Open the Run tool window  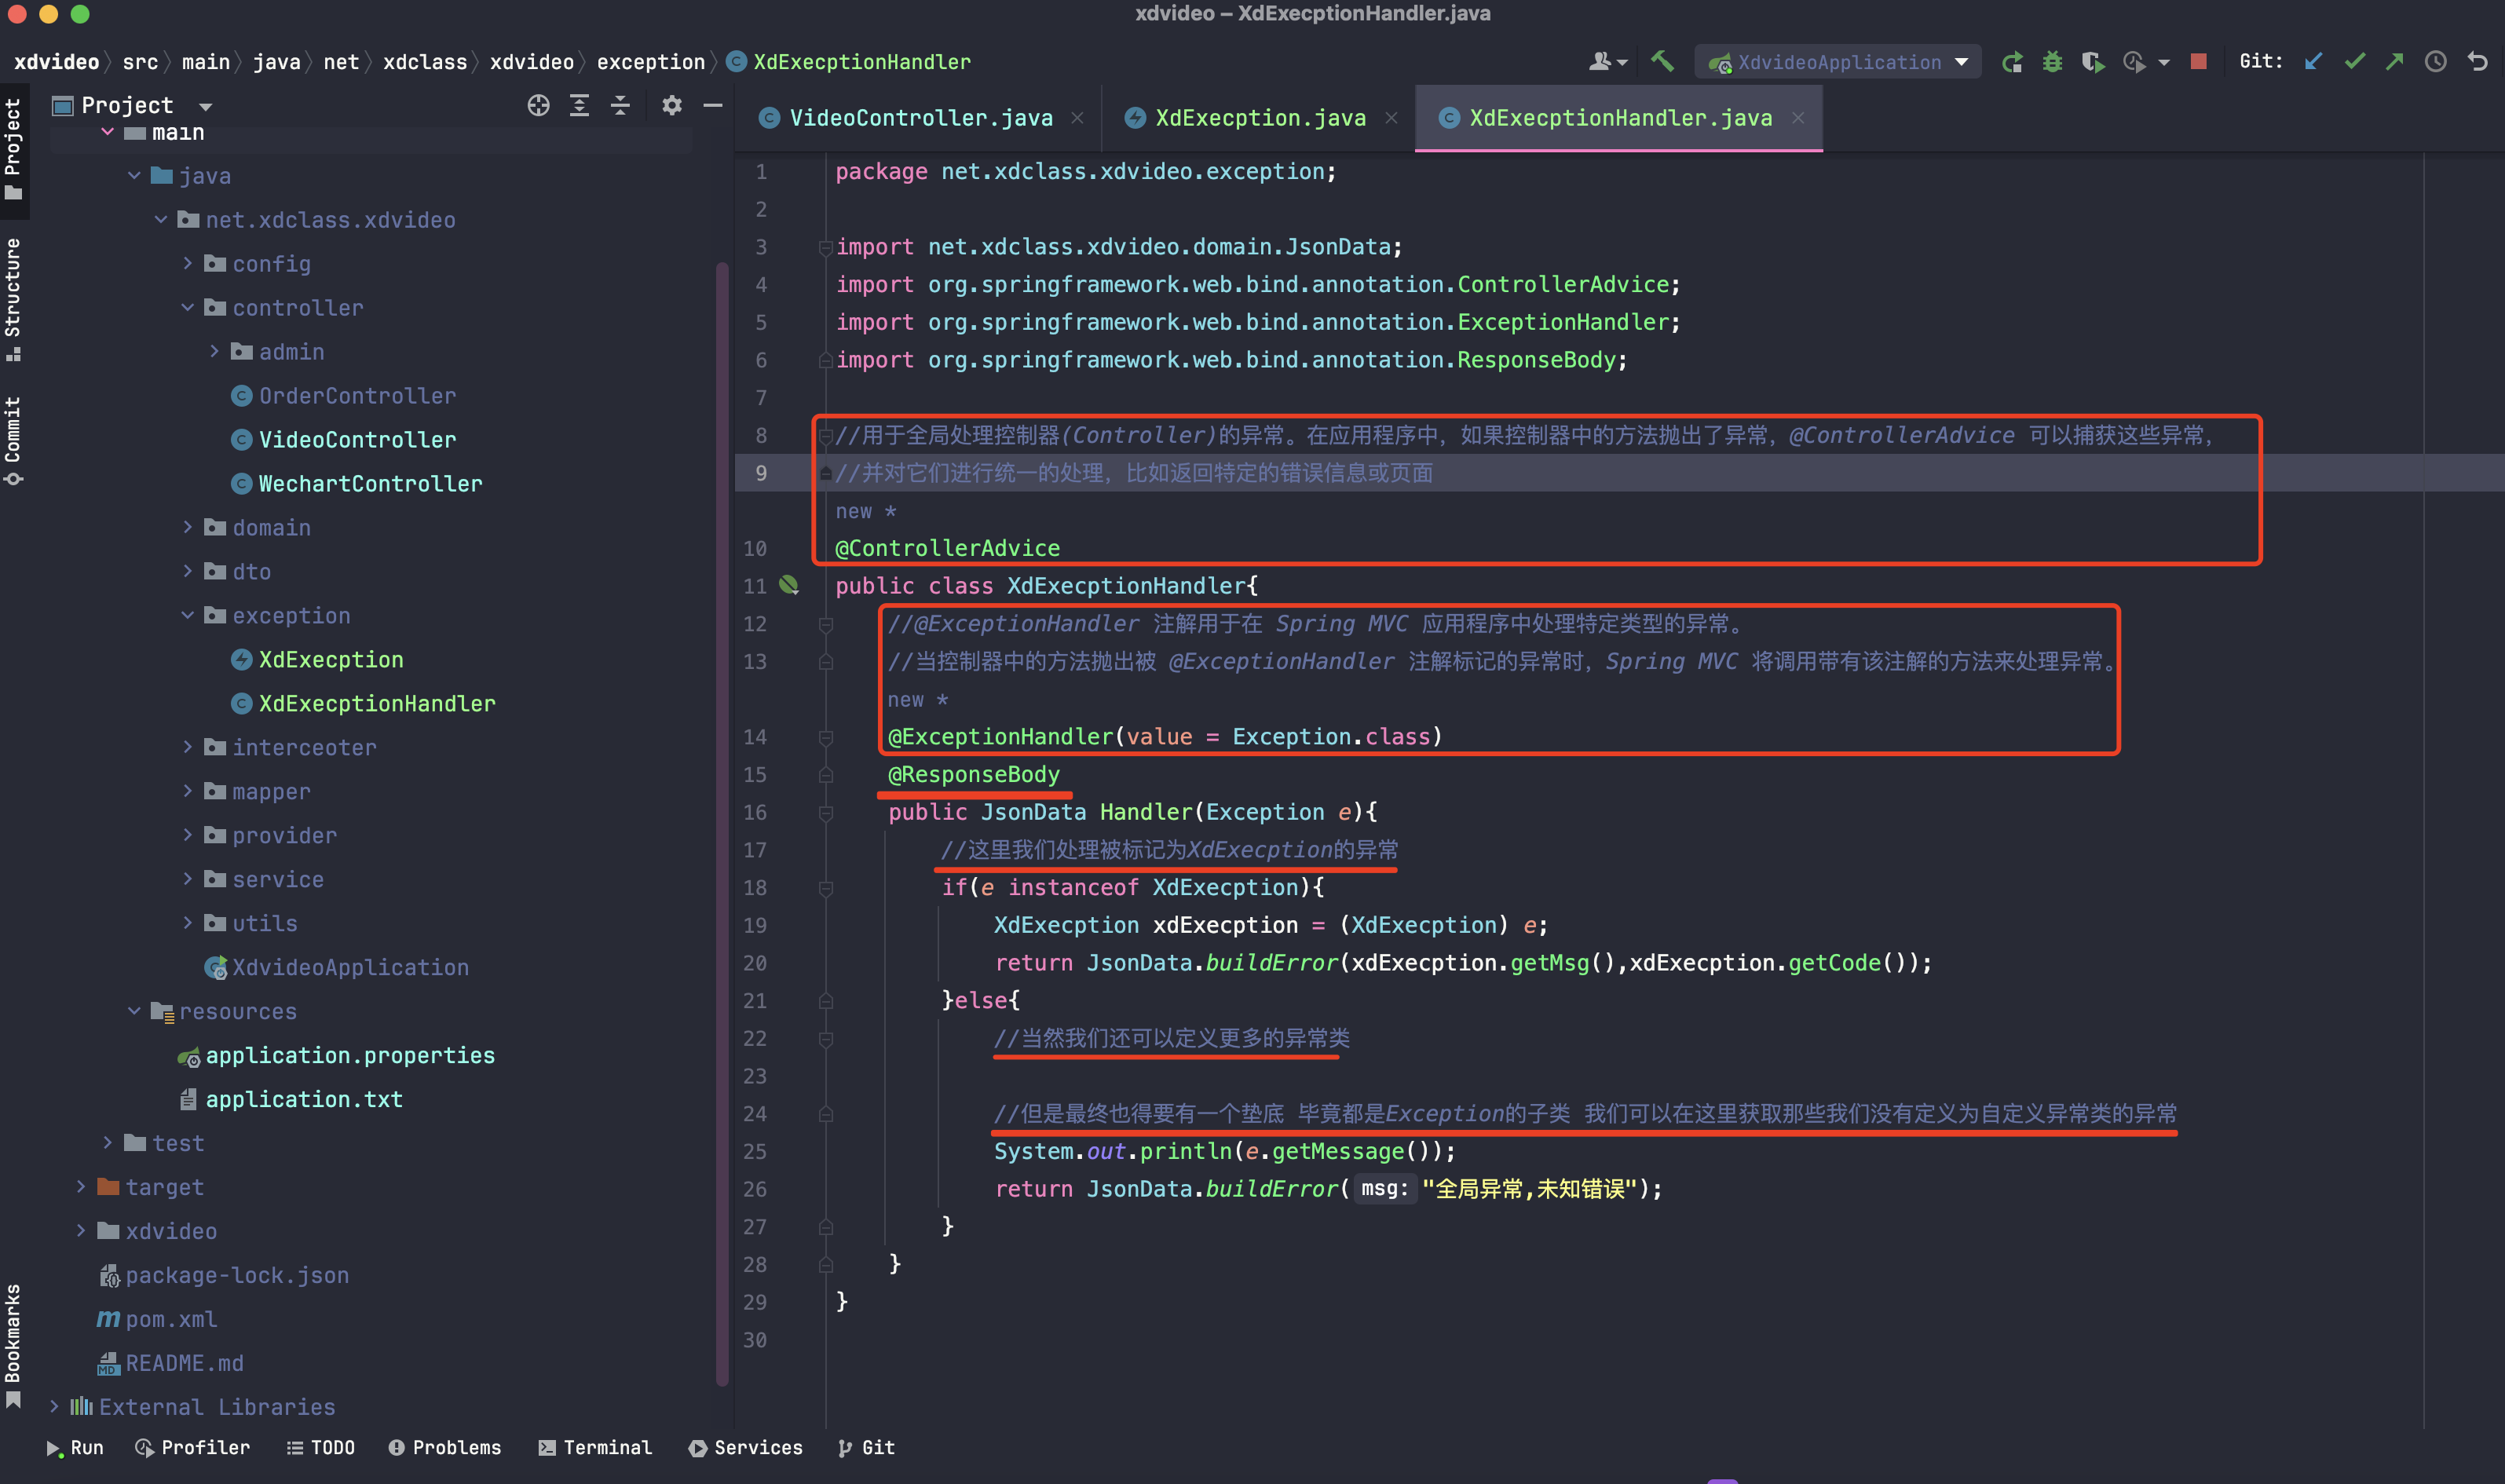(75, 1447)
